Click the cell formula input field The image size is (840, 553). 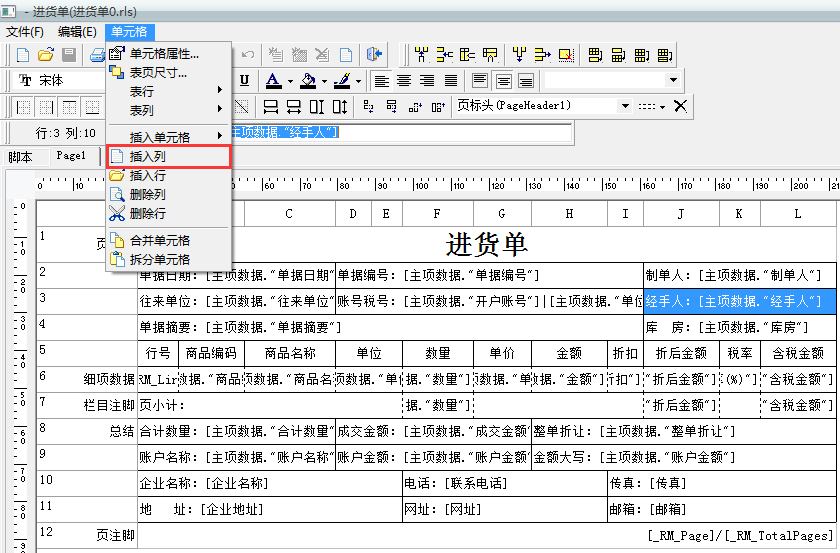pyautogui.click(x=402, y=132)
